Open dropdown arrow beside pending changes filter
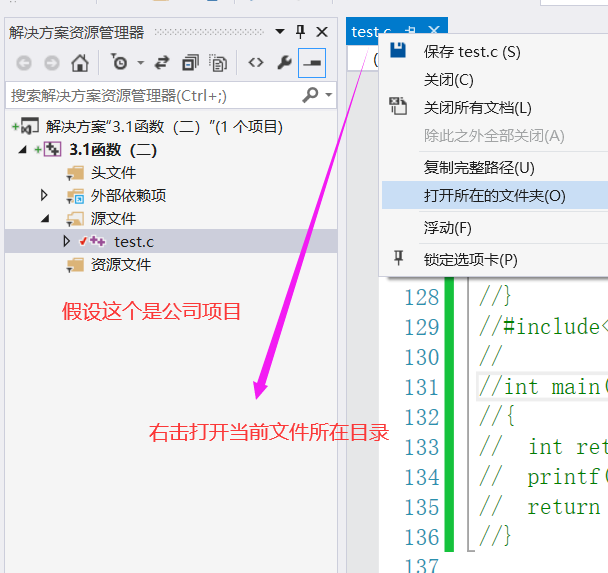Image resolution: width=608 pixels, height=573 pixels. 141,62
